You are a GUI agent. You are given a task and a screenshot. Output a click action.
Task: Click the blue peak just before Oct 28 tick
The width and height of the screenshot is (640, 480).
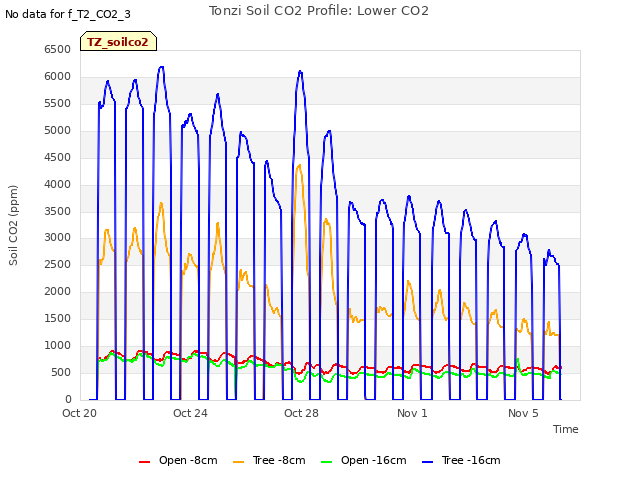tap(300, 71)
